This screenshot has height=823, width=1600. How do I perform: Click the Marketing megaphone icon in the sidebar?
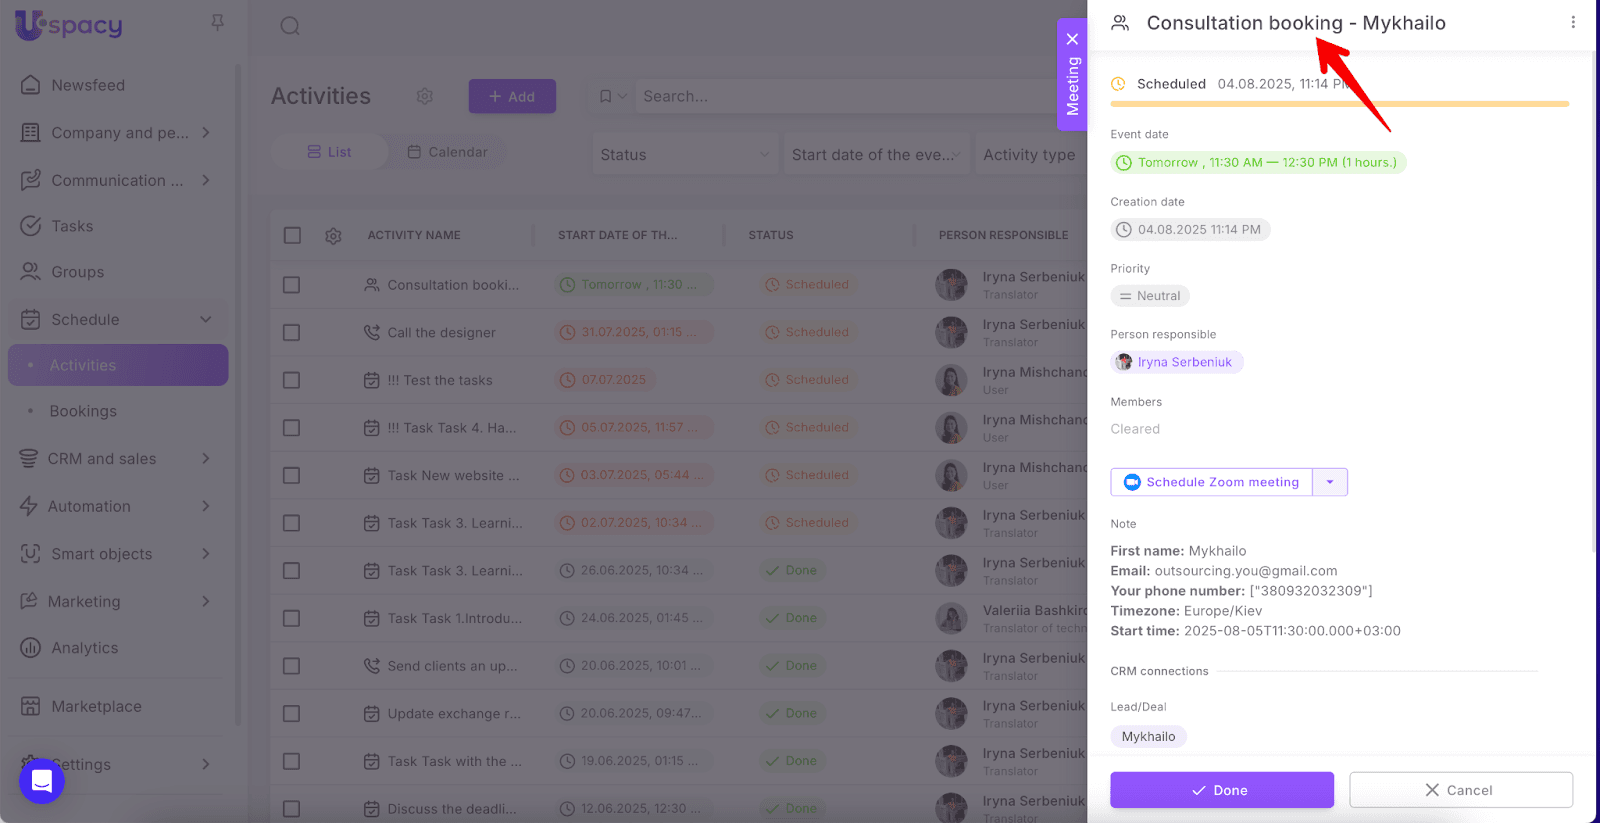pyautogui.click(x=29, y=601)
